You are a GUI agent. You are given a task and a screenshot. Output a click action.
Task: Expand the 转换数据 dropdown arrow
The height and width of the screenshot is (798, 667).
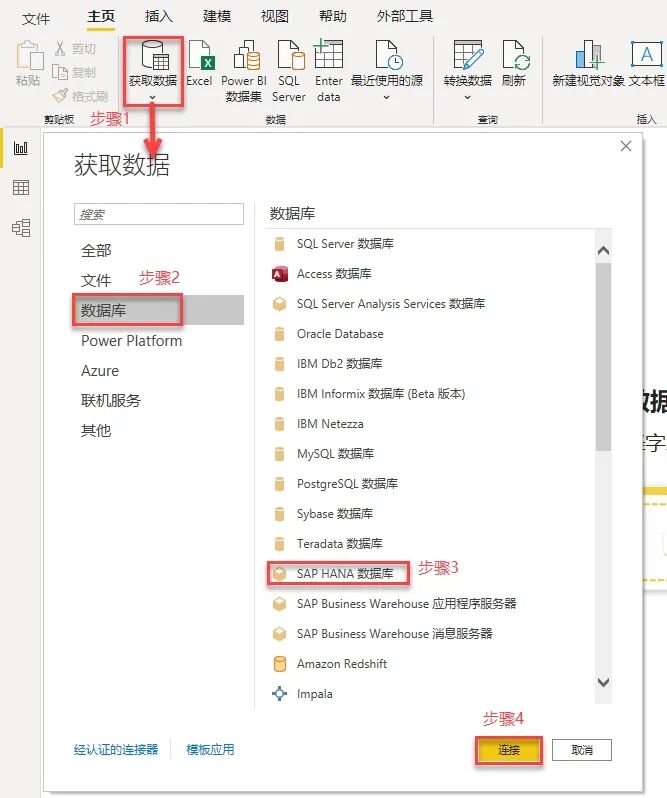(x=468, y=97)
